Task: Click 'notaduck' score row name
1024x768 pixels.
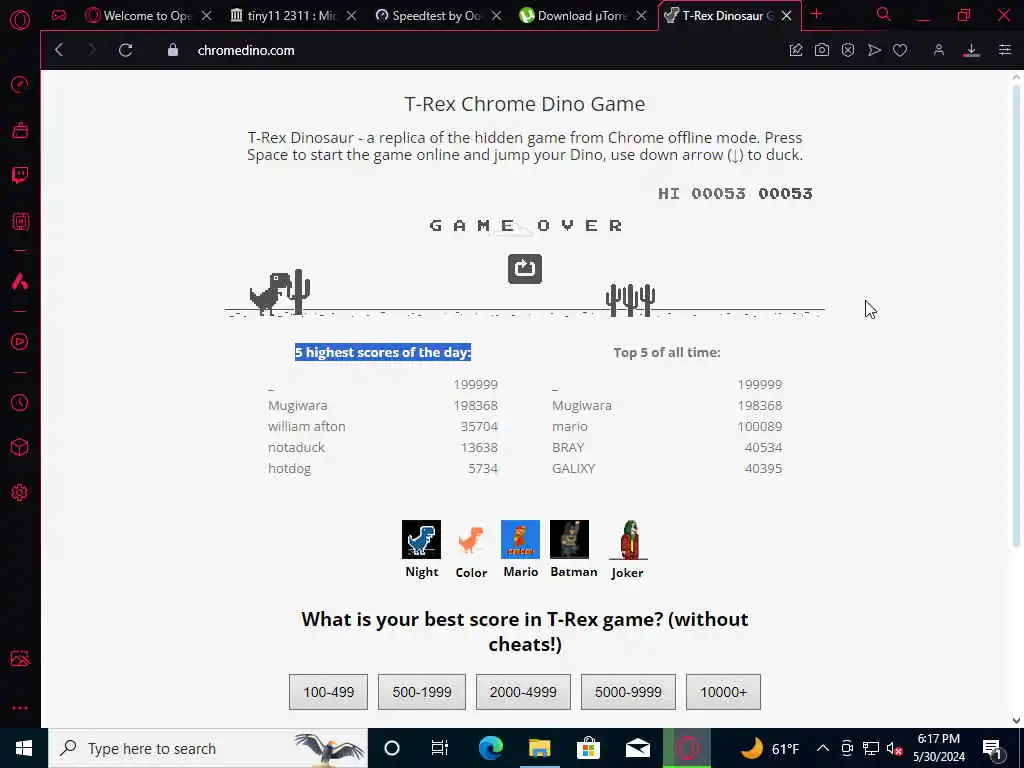Action: click(x=296, y=447)
